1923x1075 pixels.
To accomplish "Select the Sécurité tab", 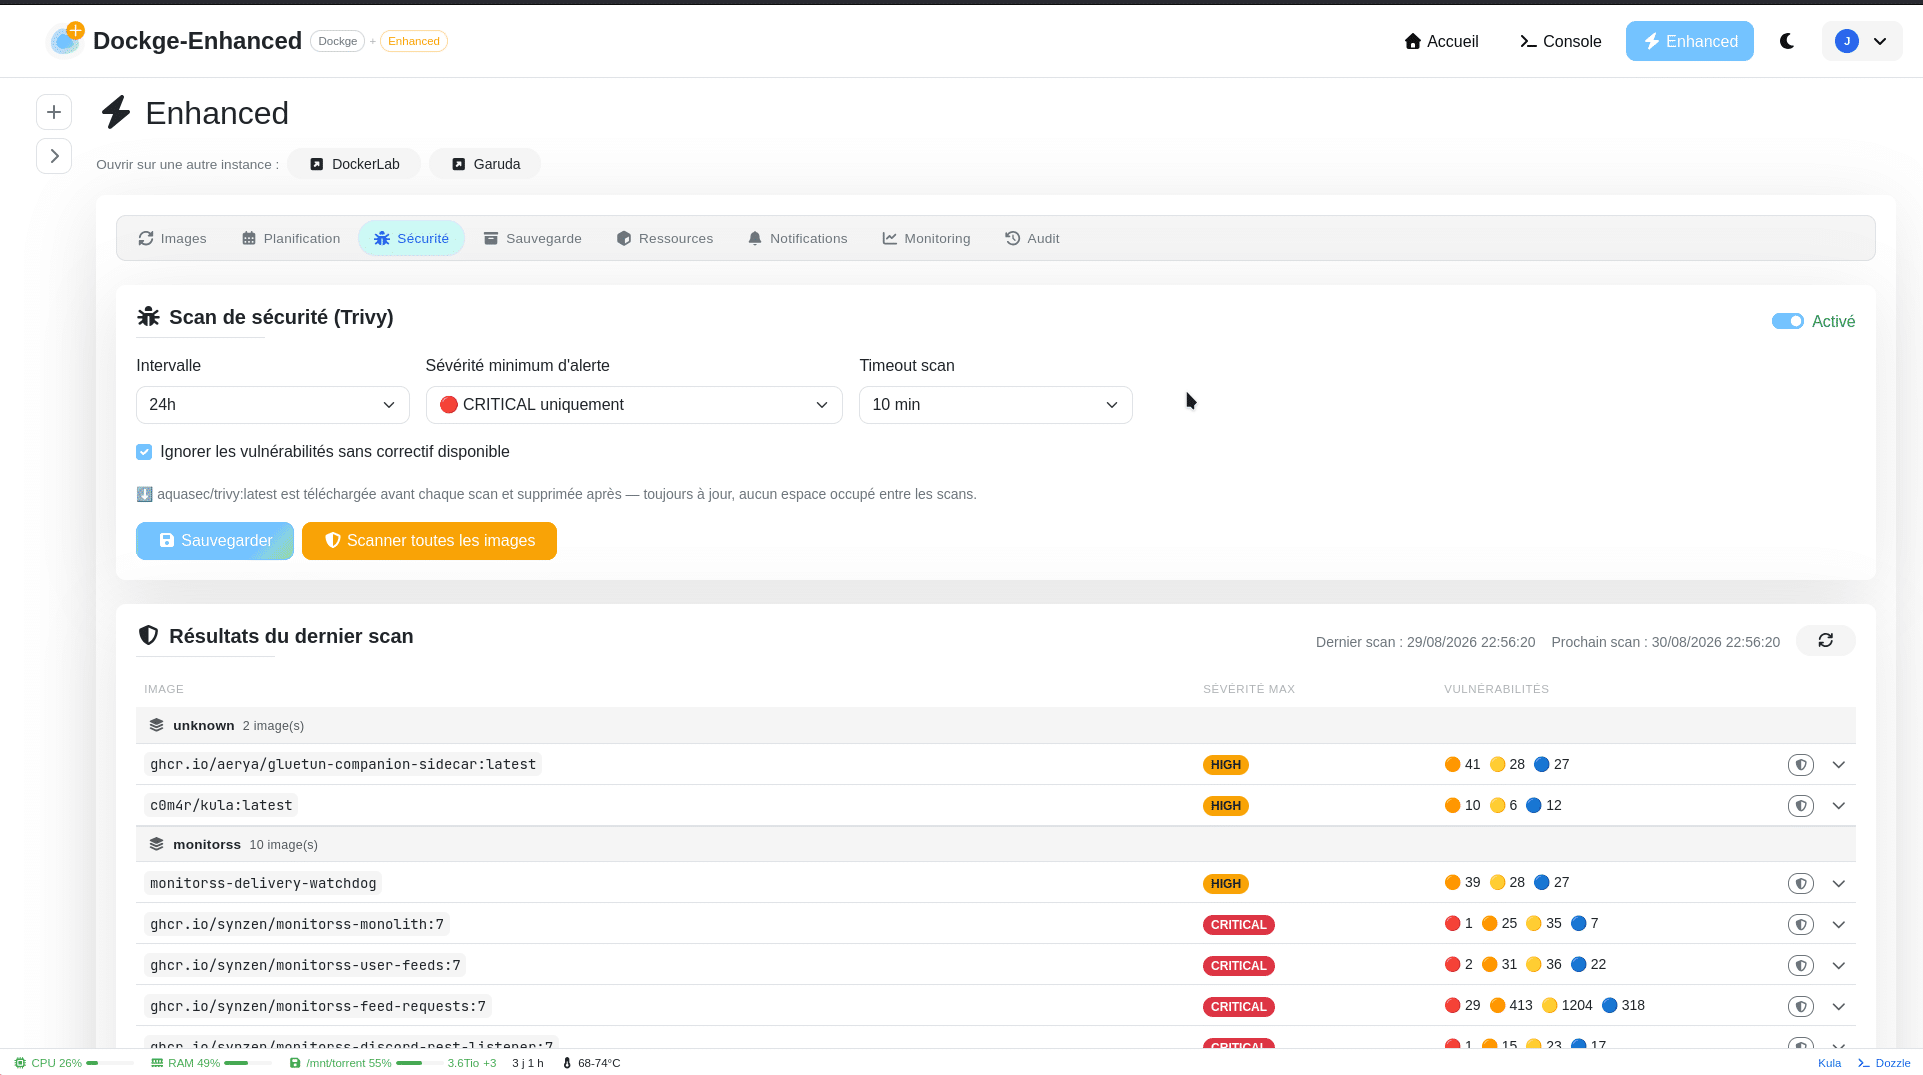I will (411, 238).
